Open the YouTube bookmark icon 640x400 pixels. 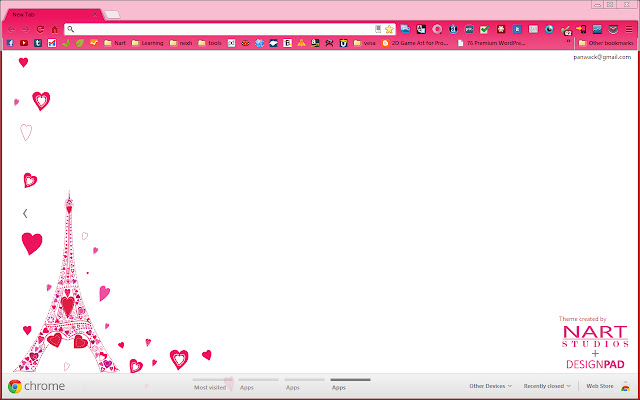[x=24, y=43]
